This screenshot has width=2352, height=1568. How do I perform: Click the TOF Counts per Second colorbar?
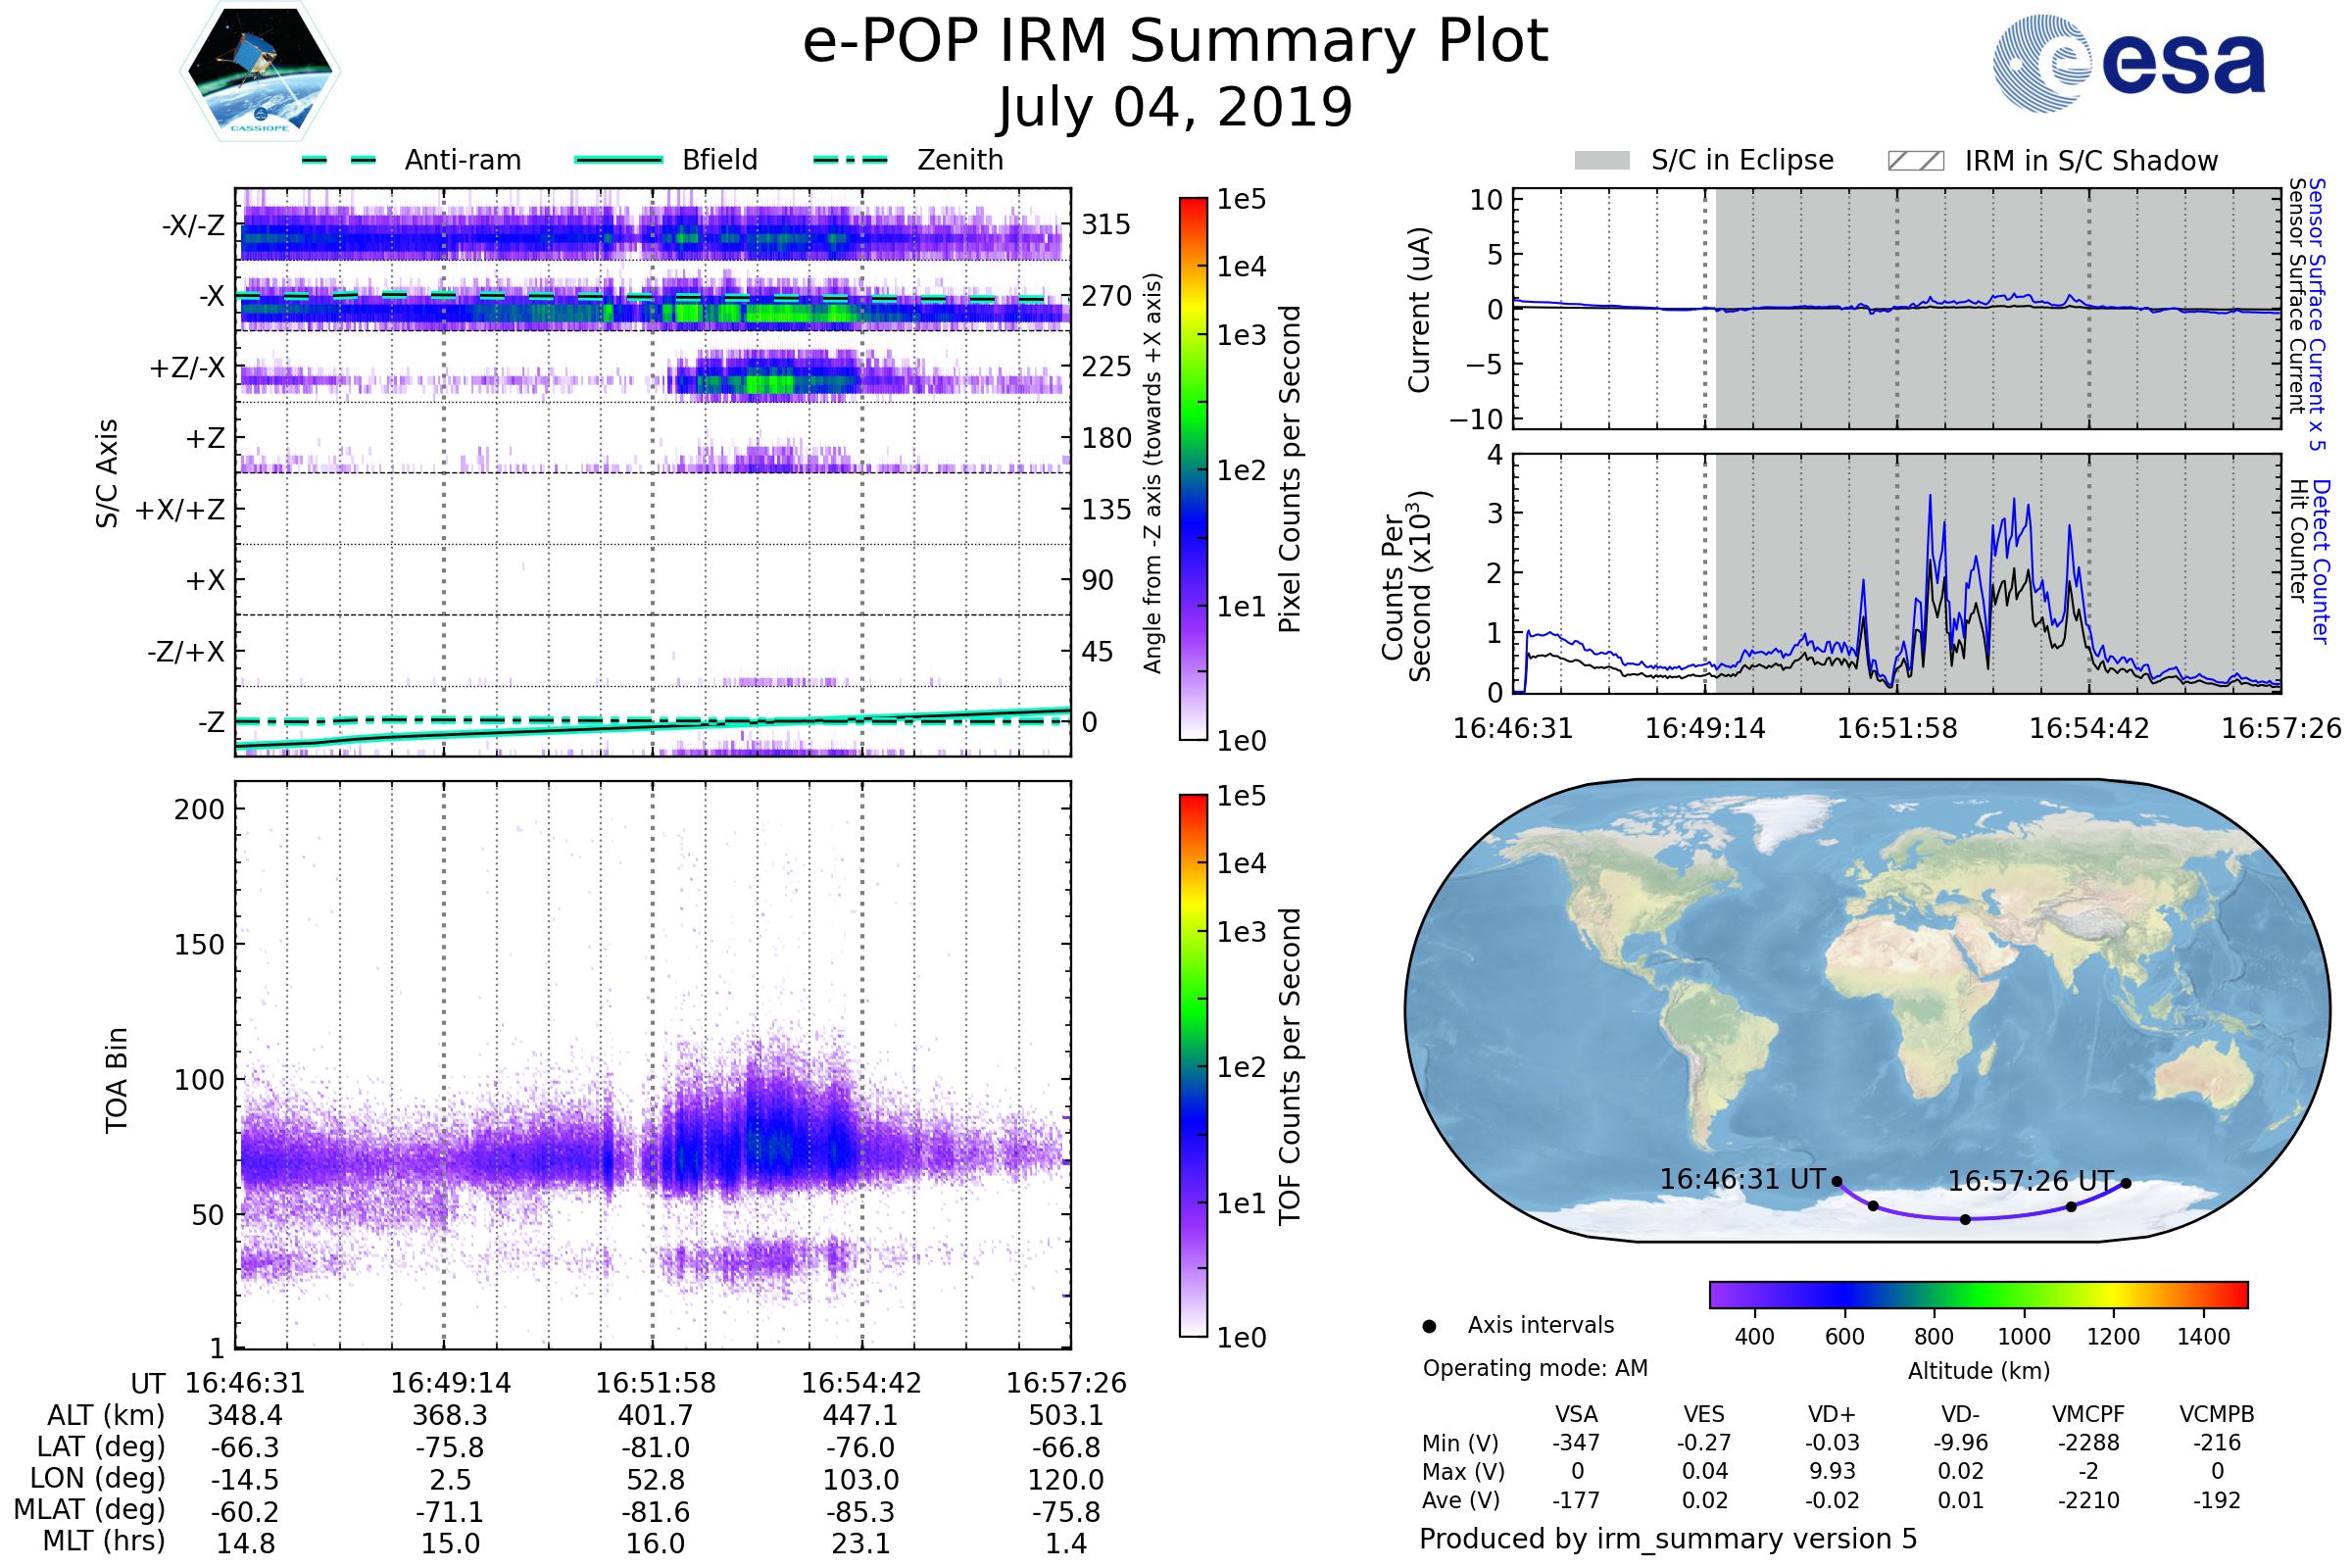pyautogui.click(x=1193, y=1065)
